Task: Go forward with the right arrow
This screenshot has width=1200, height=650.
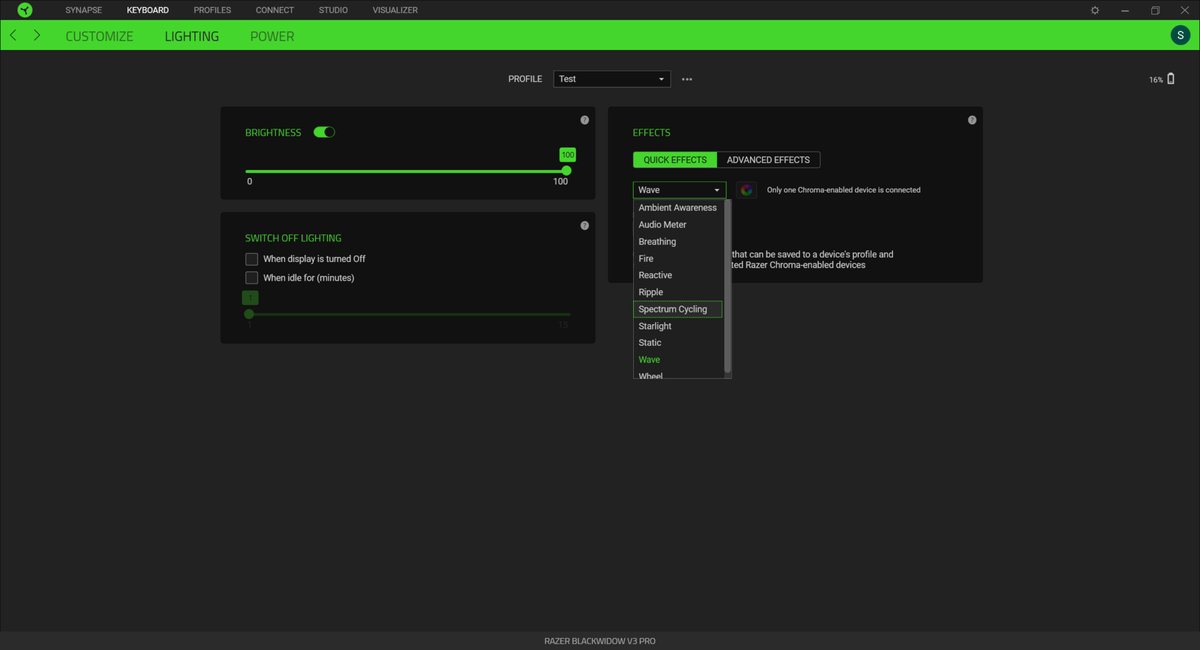Action: 37,35
